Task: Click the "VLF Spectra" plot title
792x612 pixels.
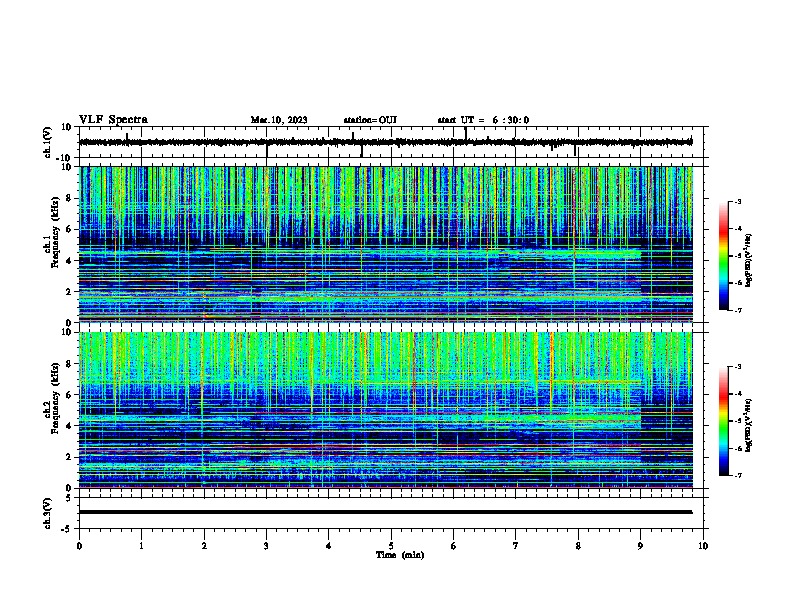Action: click(x=113, y=120)
